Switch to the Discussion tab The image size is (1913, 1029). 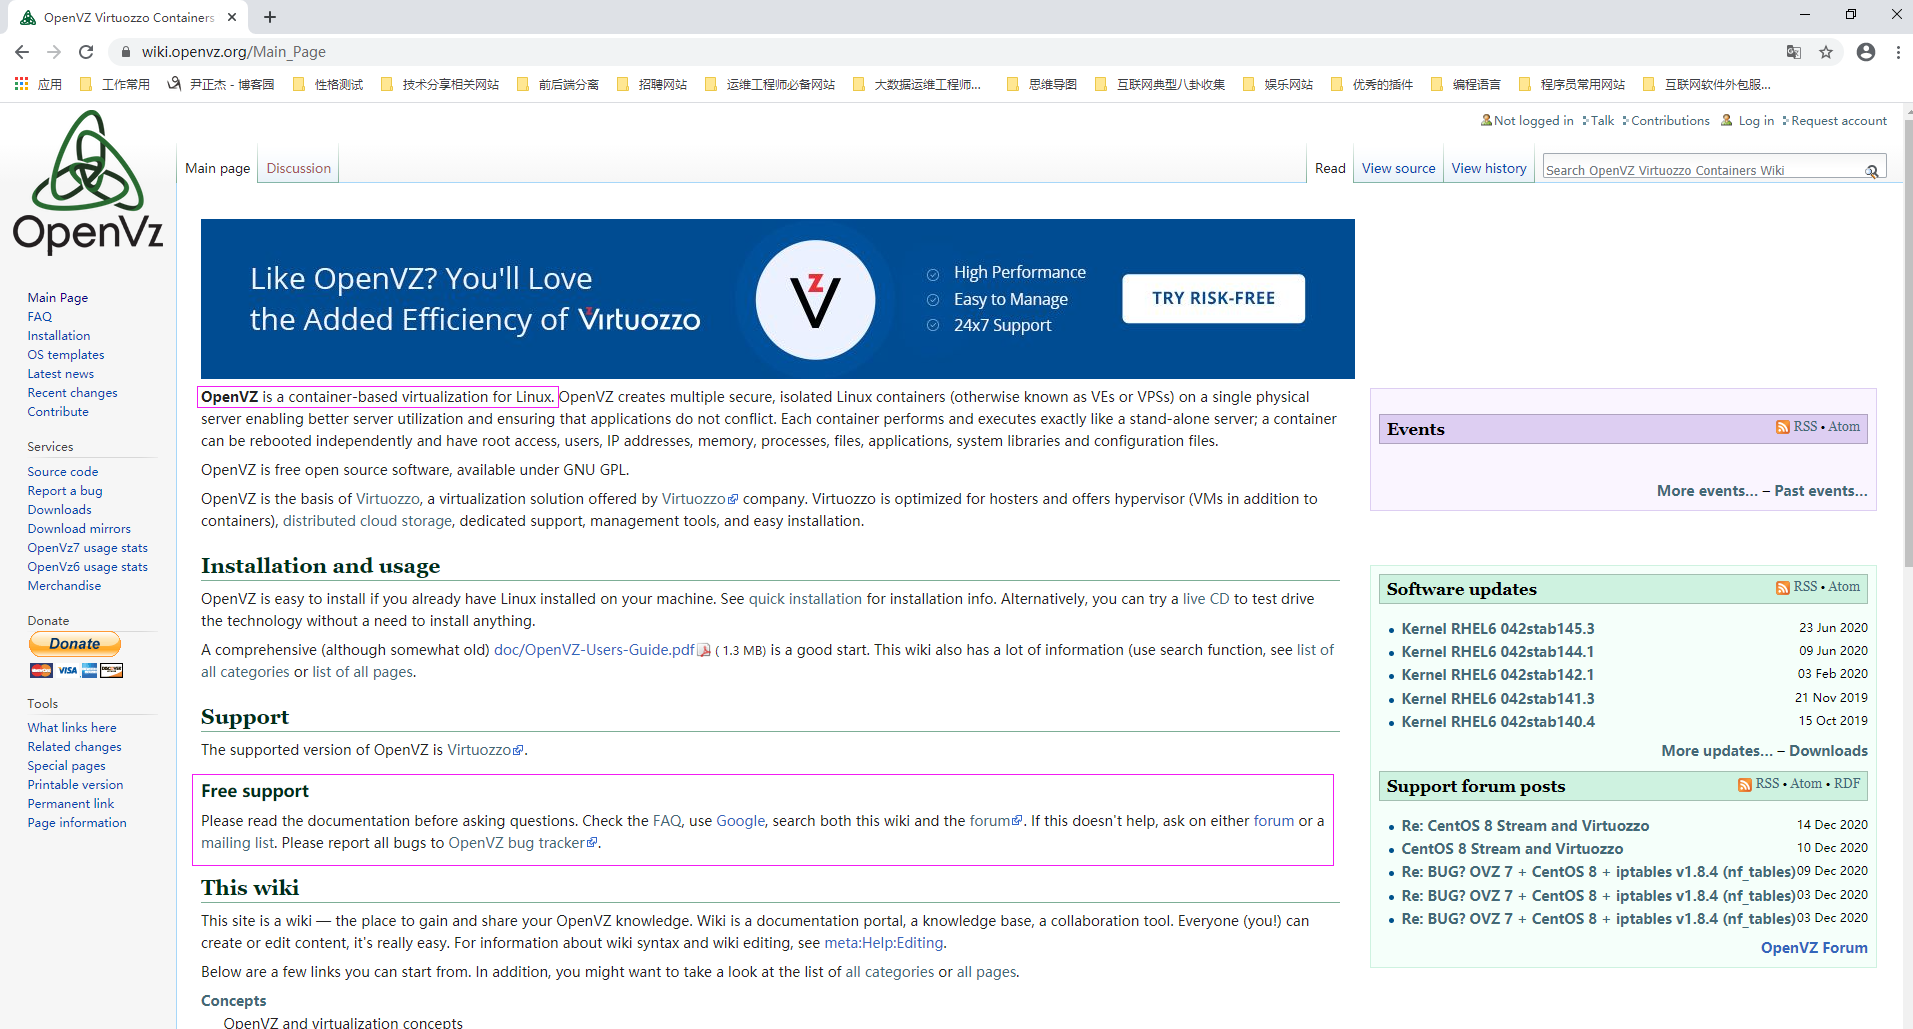pyautogui.click(x=298, y=168)
